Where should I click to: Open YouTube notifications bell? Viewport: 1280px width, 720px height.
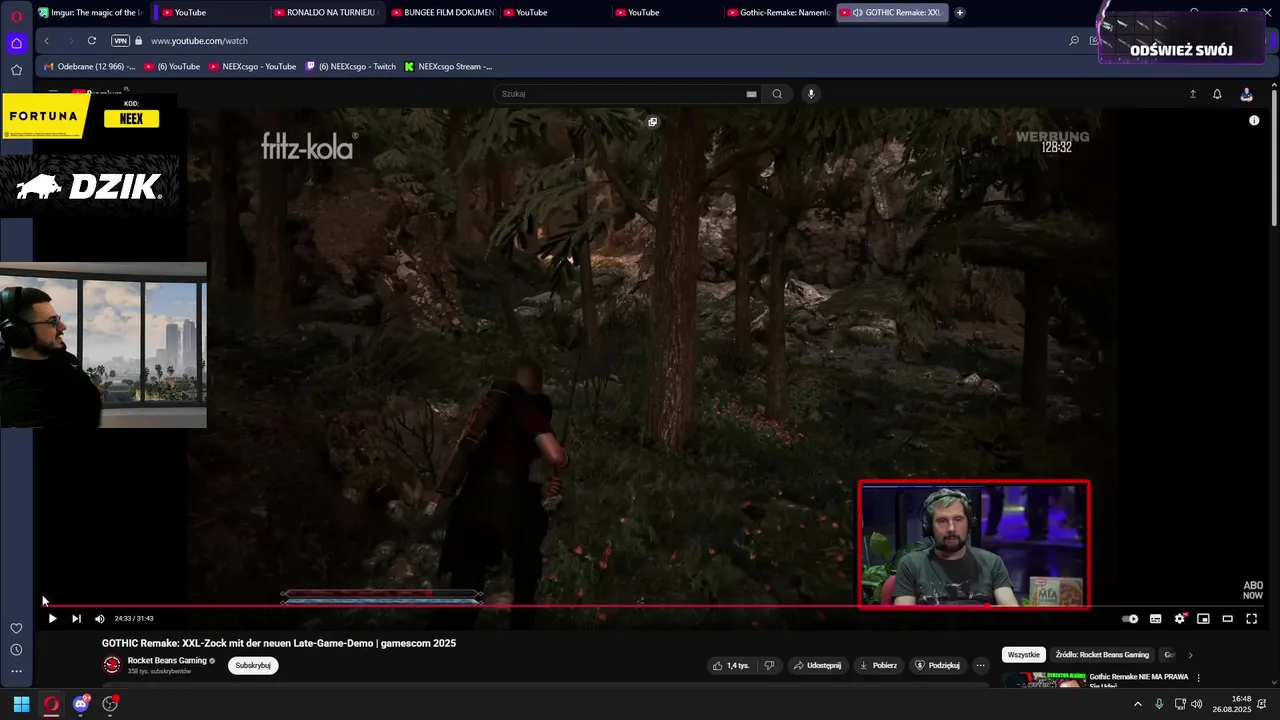(1217, 94)
